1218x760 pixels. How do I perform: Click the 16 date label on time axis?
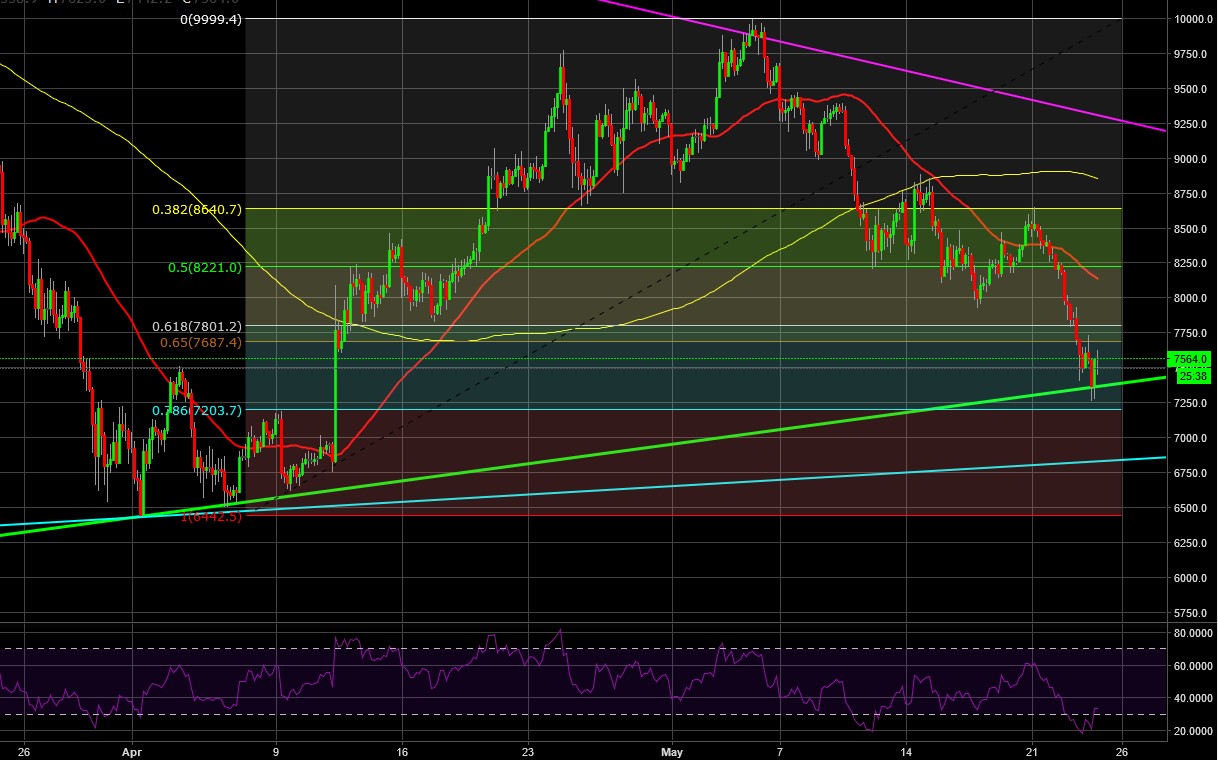click(401, 750)
